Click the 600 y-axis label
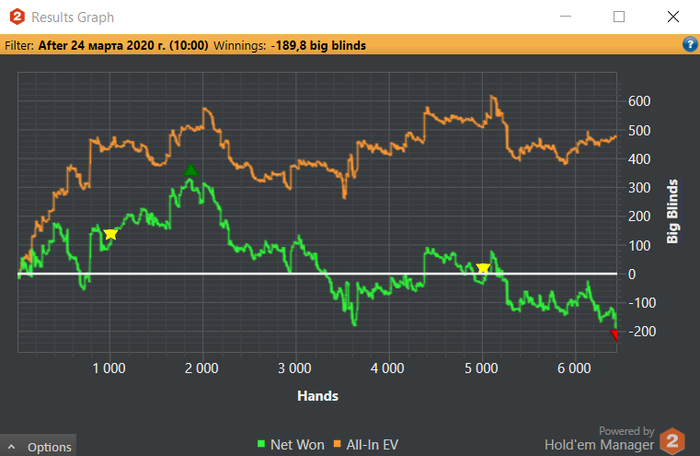The width and height of the screenshot is (700, 456). pos(639,101)
